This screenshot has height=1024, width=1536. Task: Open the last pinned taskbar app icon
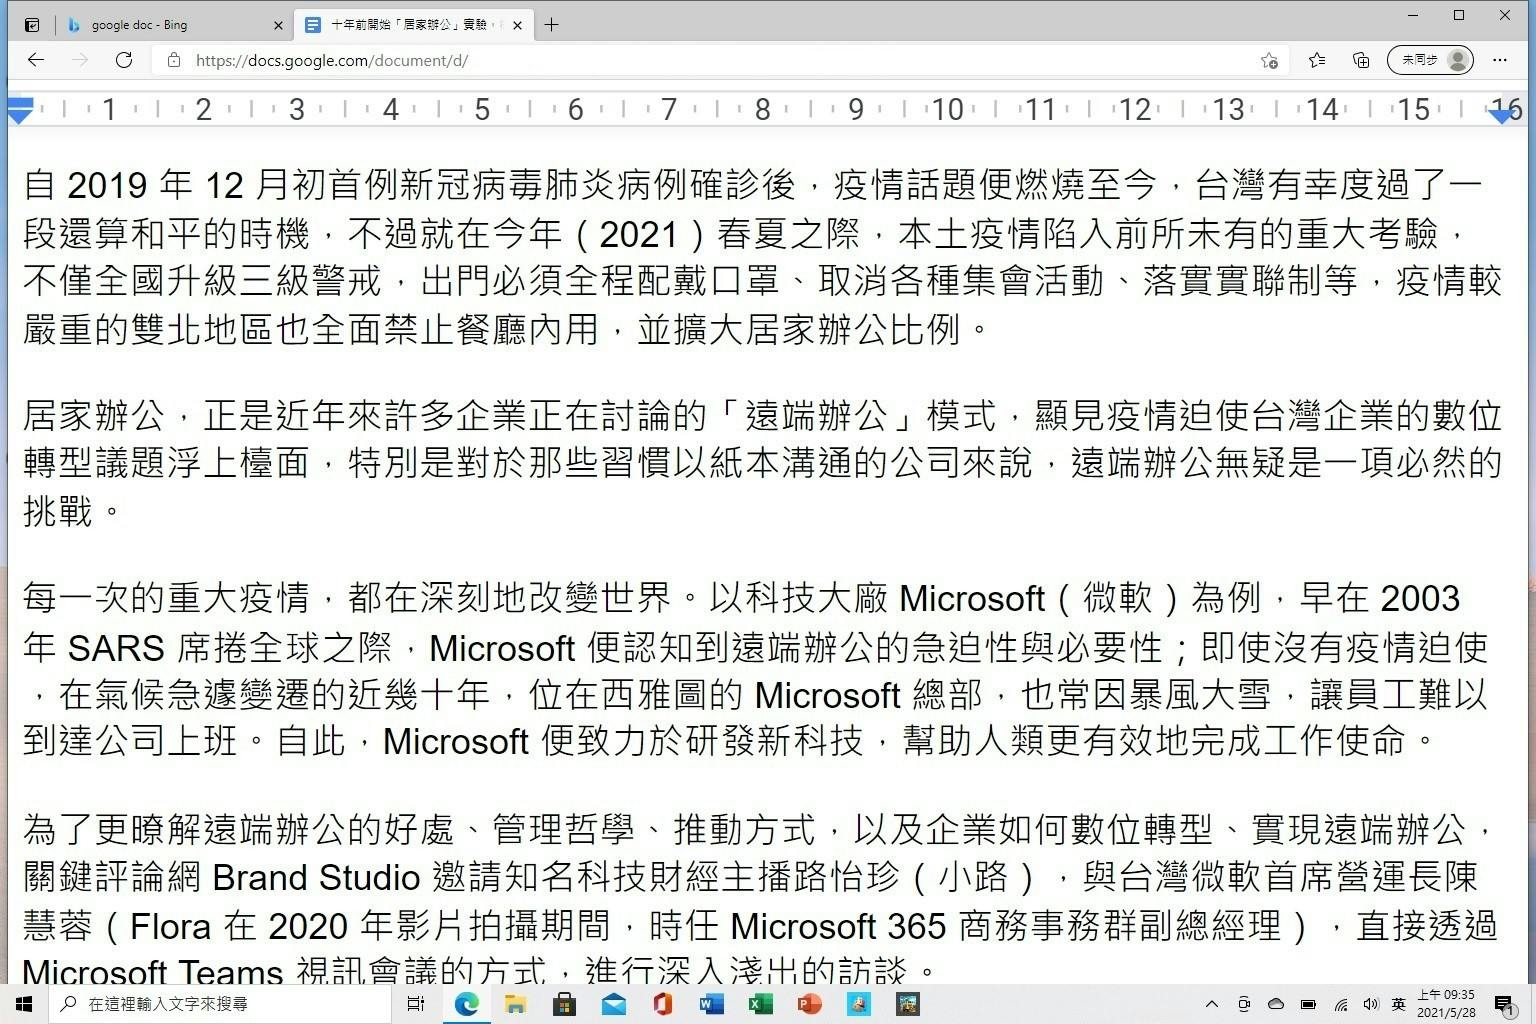coord(907,1003)
